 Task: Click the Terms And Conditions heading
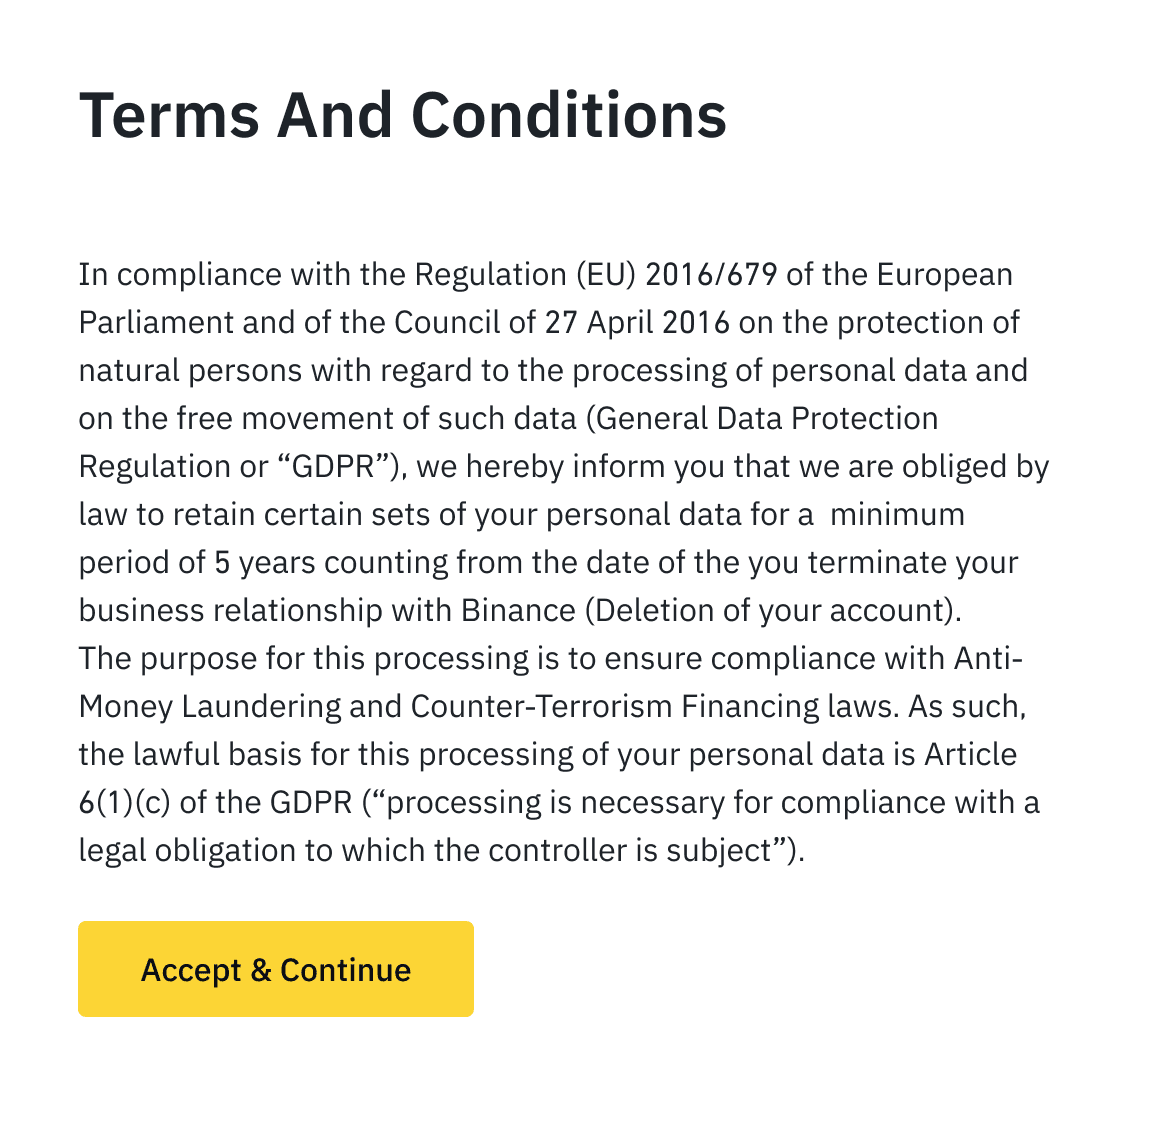(402, 115)
